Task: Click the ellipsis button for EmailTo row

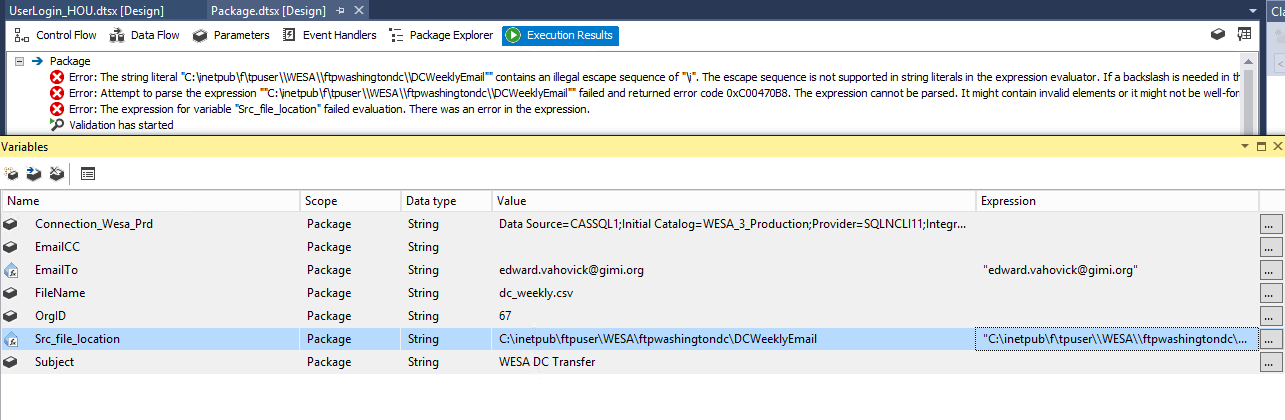Action: pos(1270,270)
